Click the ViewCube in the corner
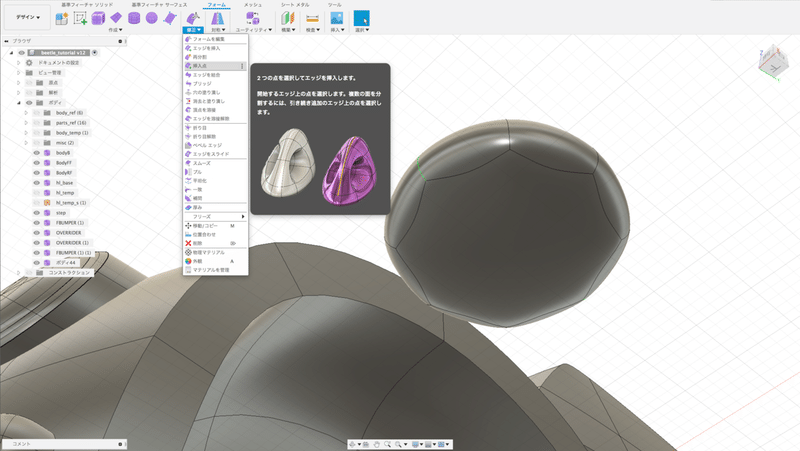800x451 pixels. [x=773, y=62]
